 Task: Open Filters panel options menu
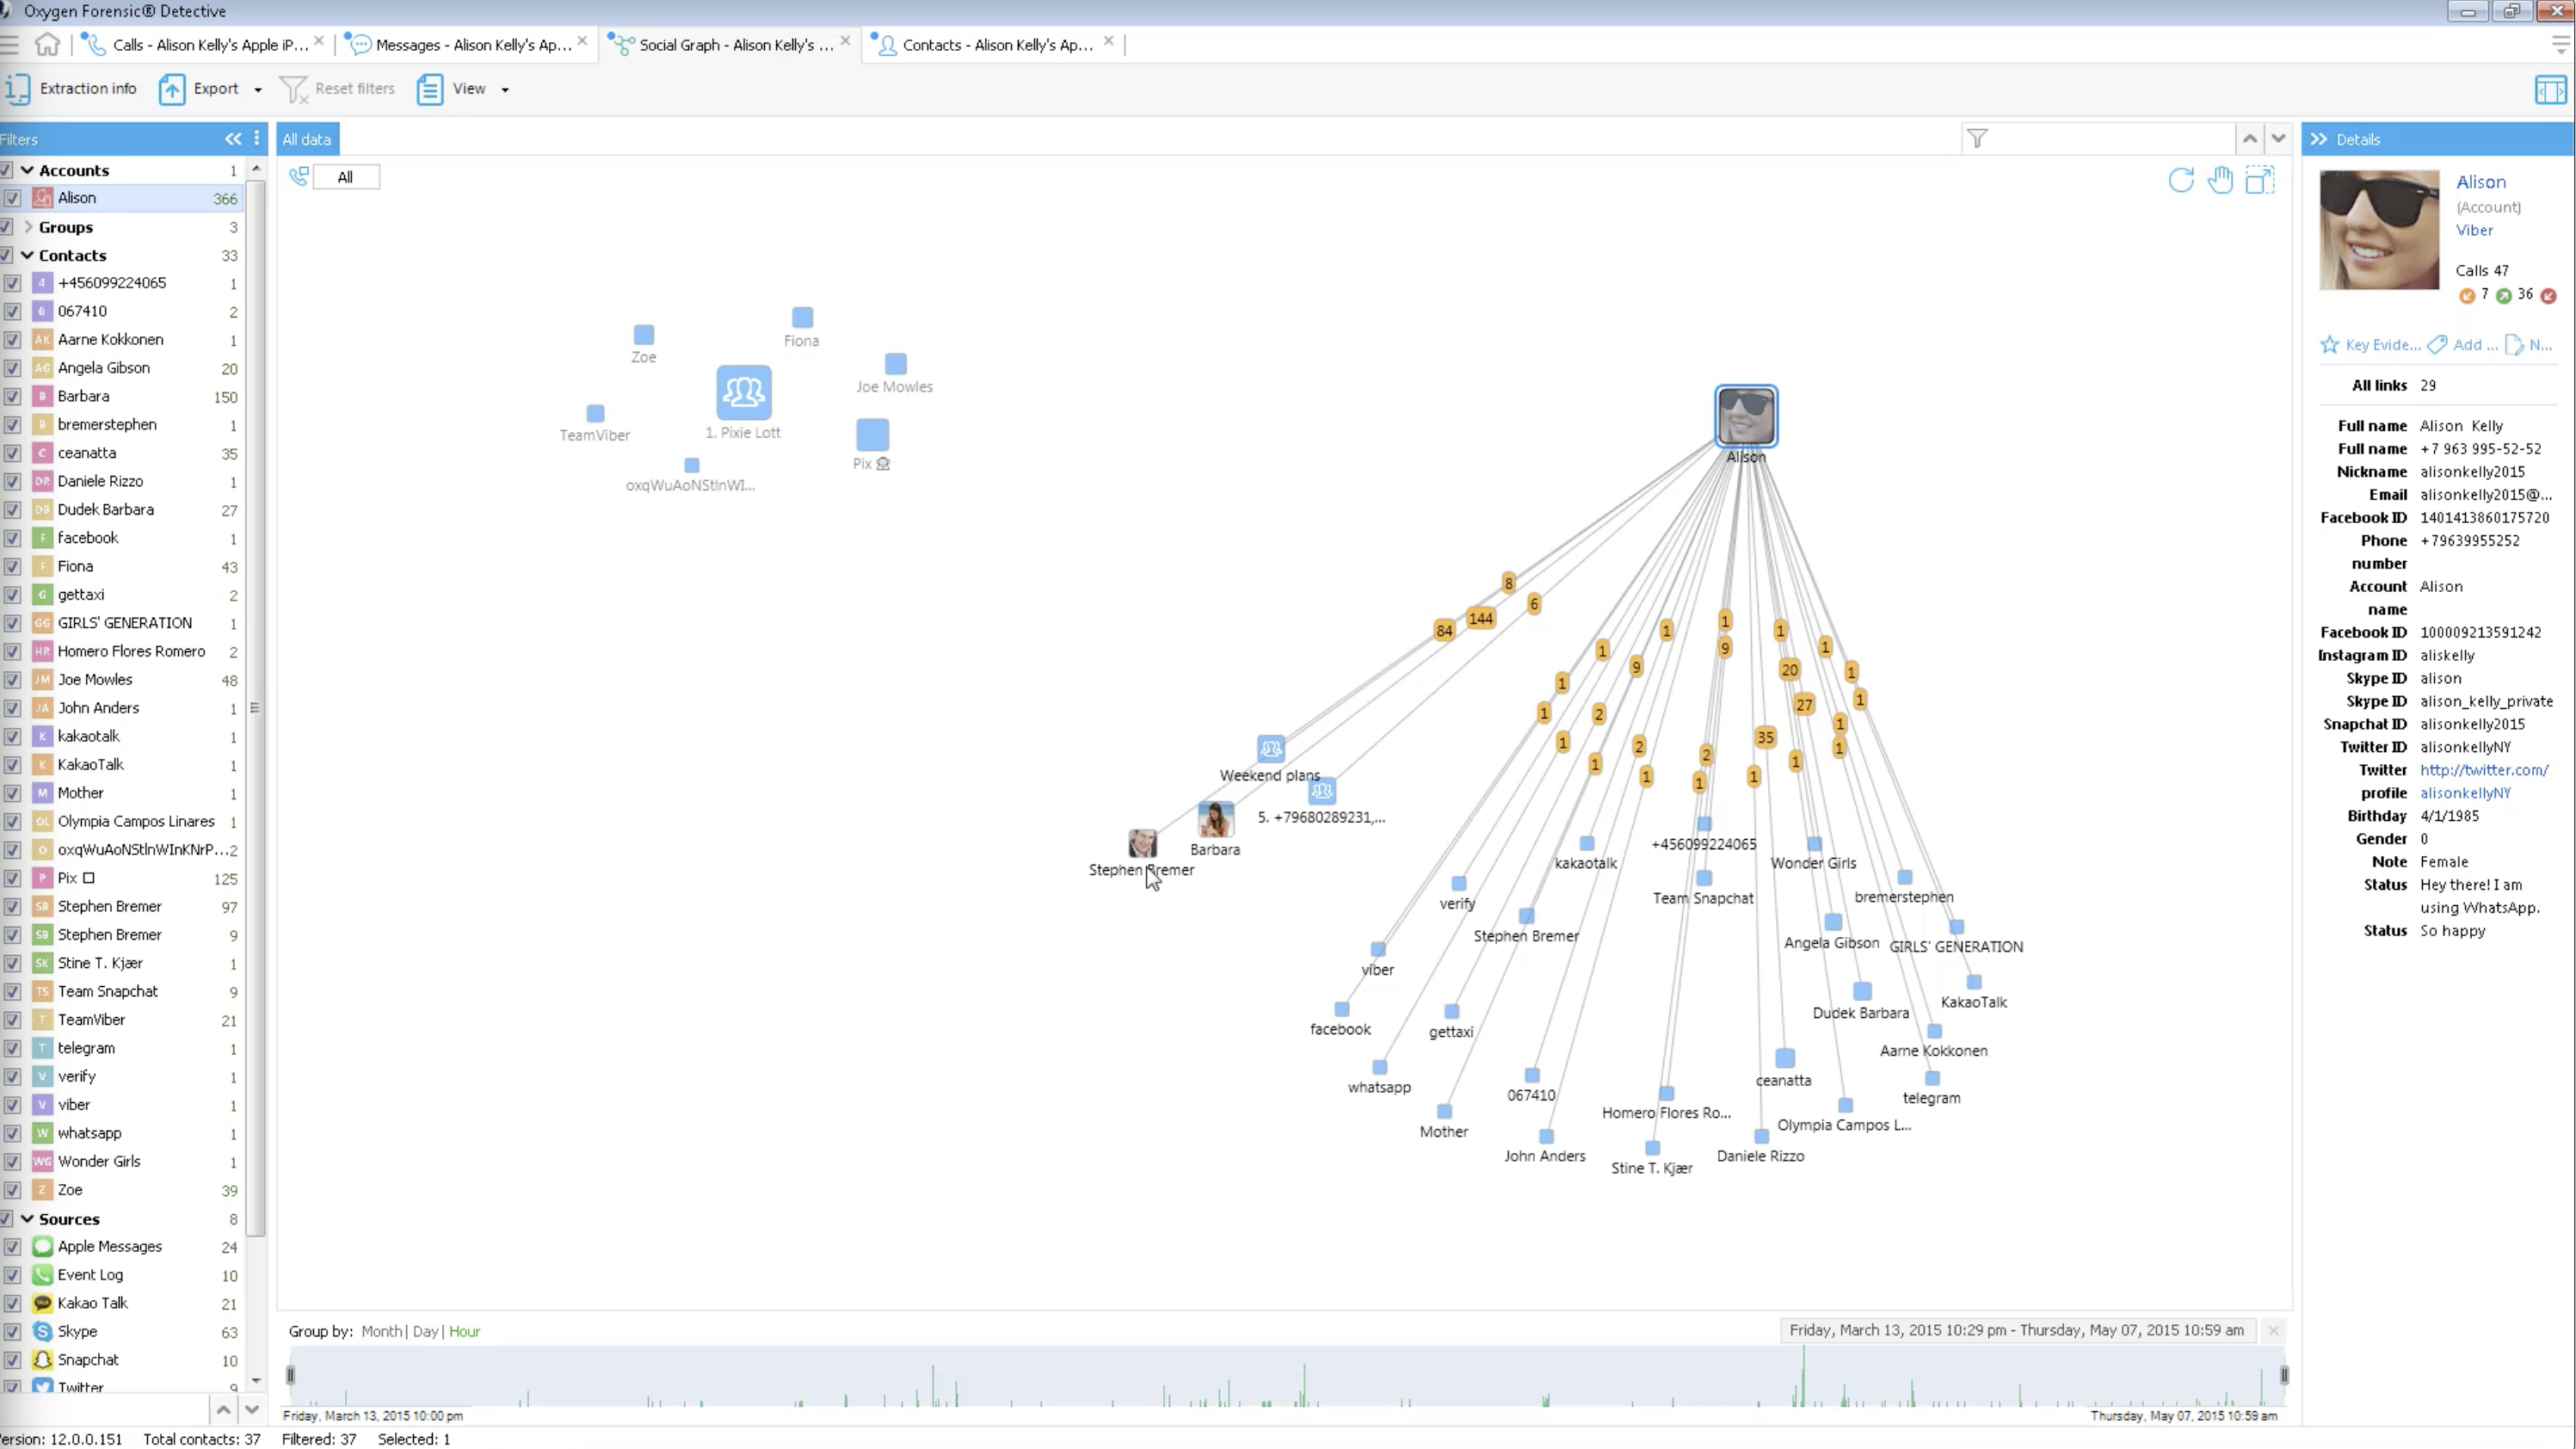tap(257, 139)
